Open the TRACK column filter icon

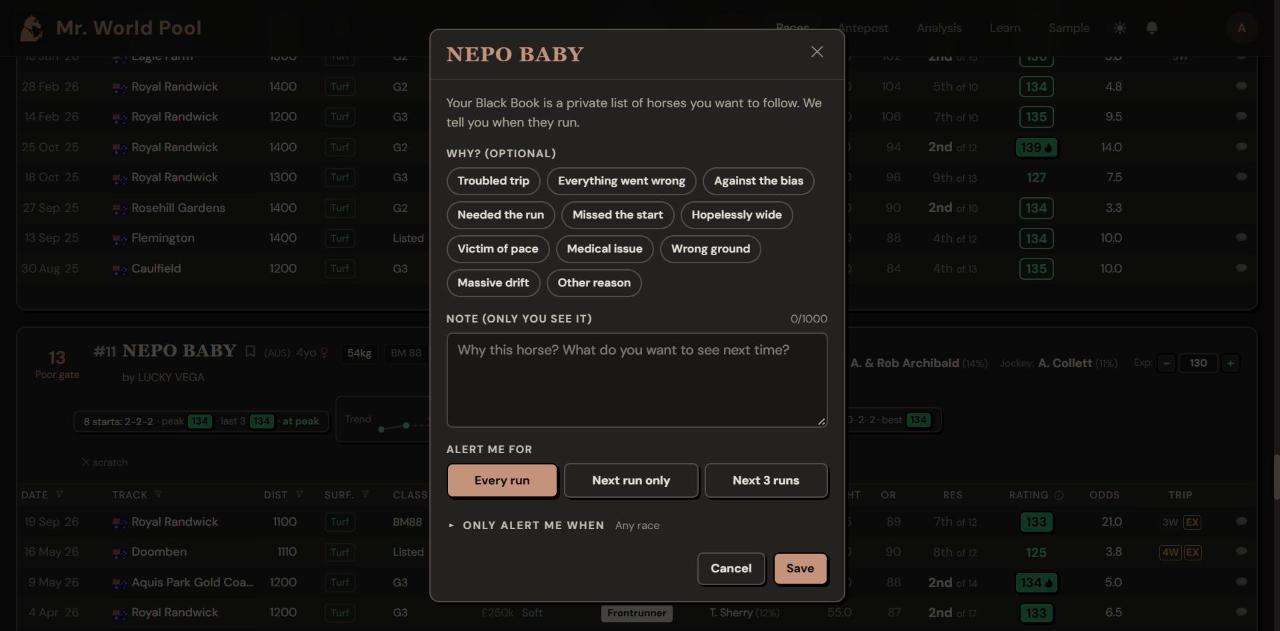click(158, 495)
